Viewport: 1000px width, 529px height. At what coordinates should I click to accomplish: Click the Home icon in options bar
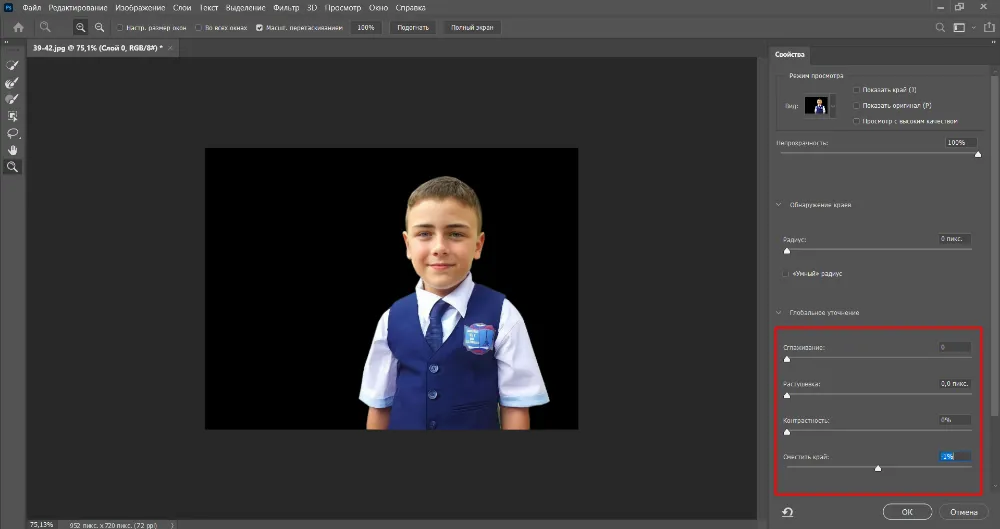[x=18, y=27]
